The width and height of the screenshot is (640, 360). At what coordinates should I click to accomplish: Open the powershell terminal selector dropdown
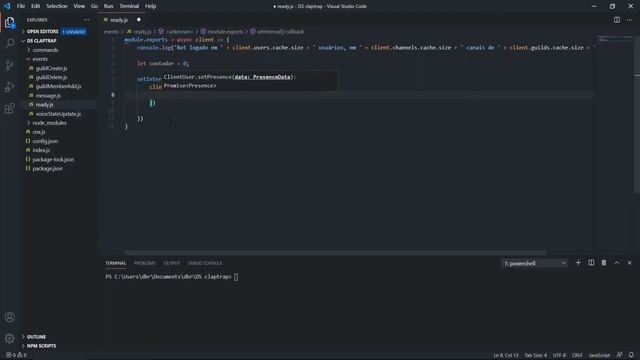pyautogui.click(x=535, y=263)
